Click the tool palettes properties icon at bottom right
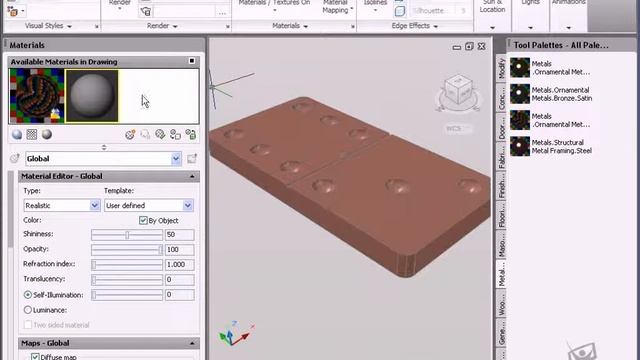 [x=582, y=351]
